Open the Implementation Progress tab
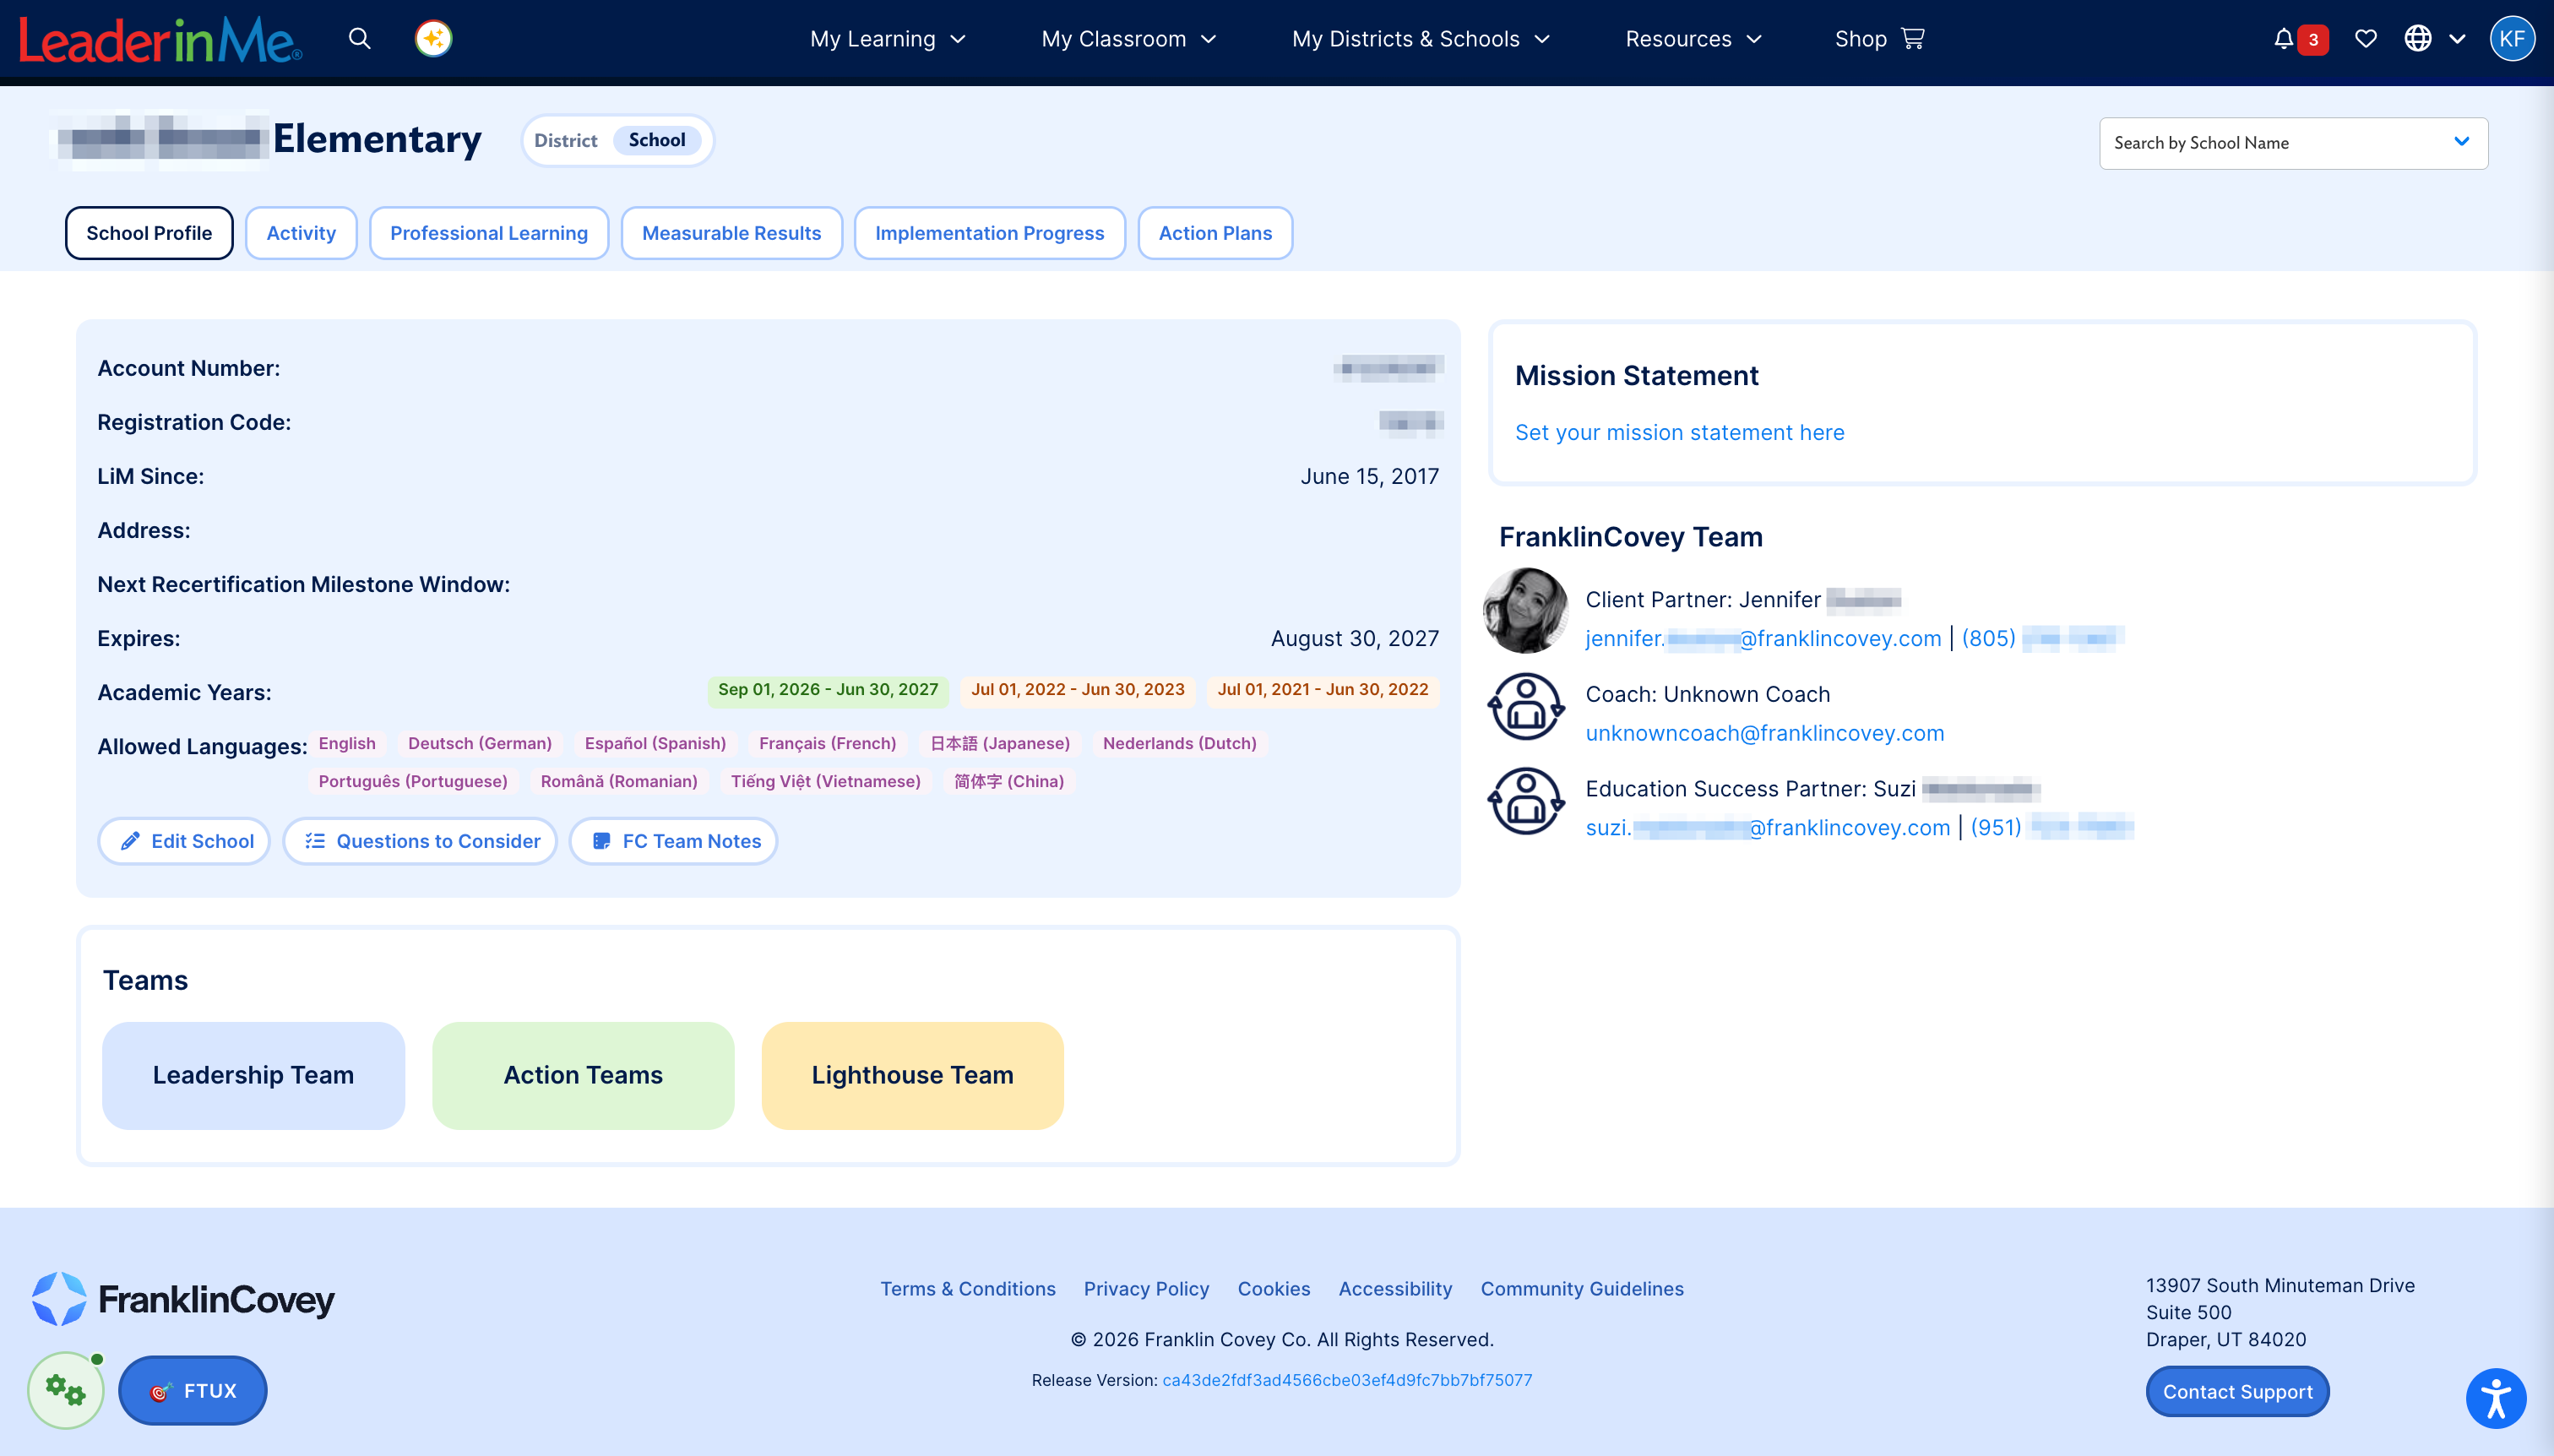 click(x=989, y=233)
